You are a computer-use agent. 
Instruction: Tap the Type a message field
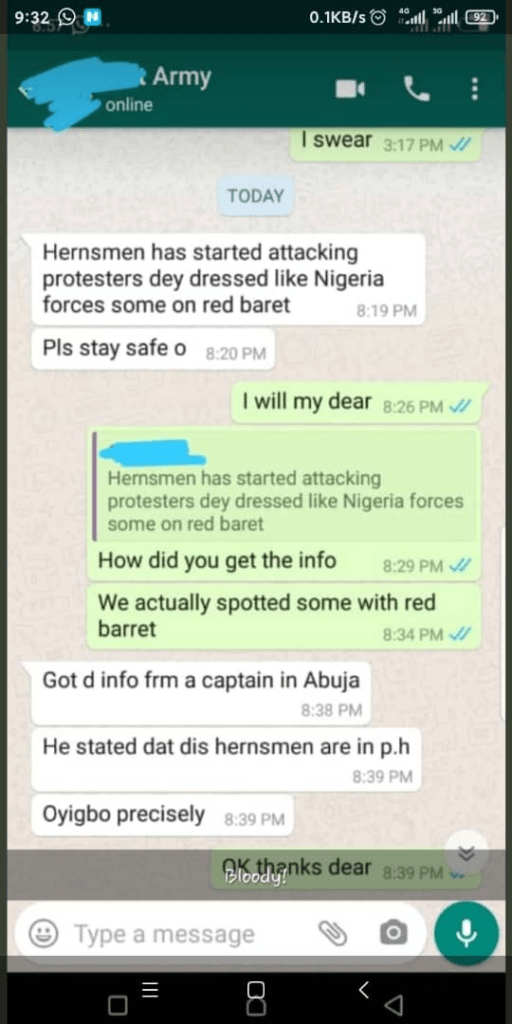click(164, 934)
